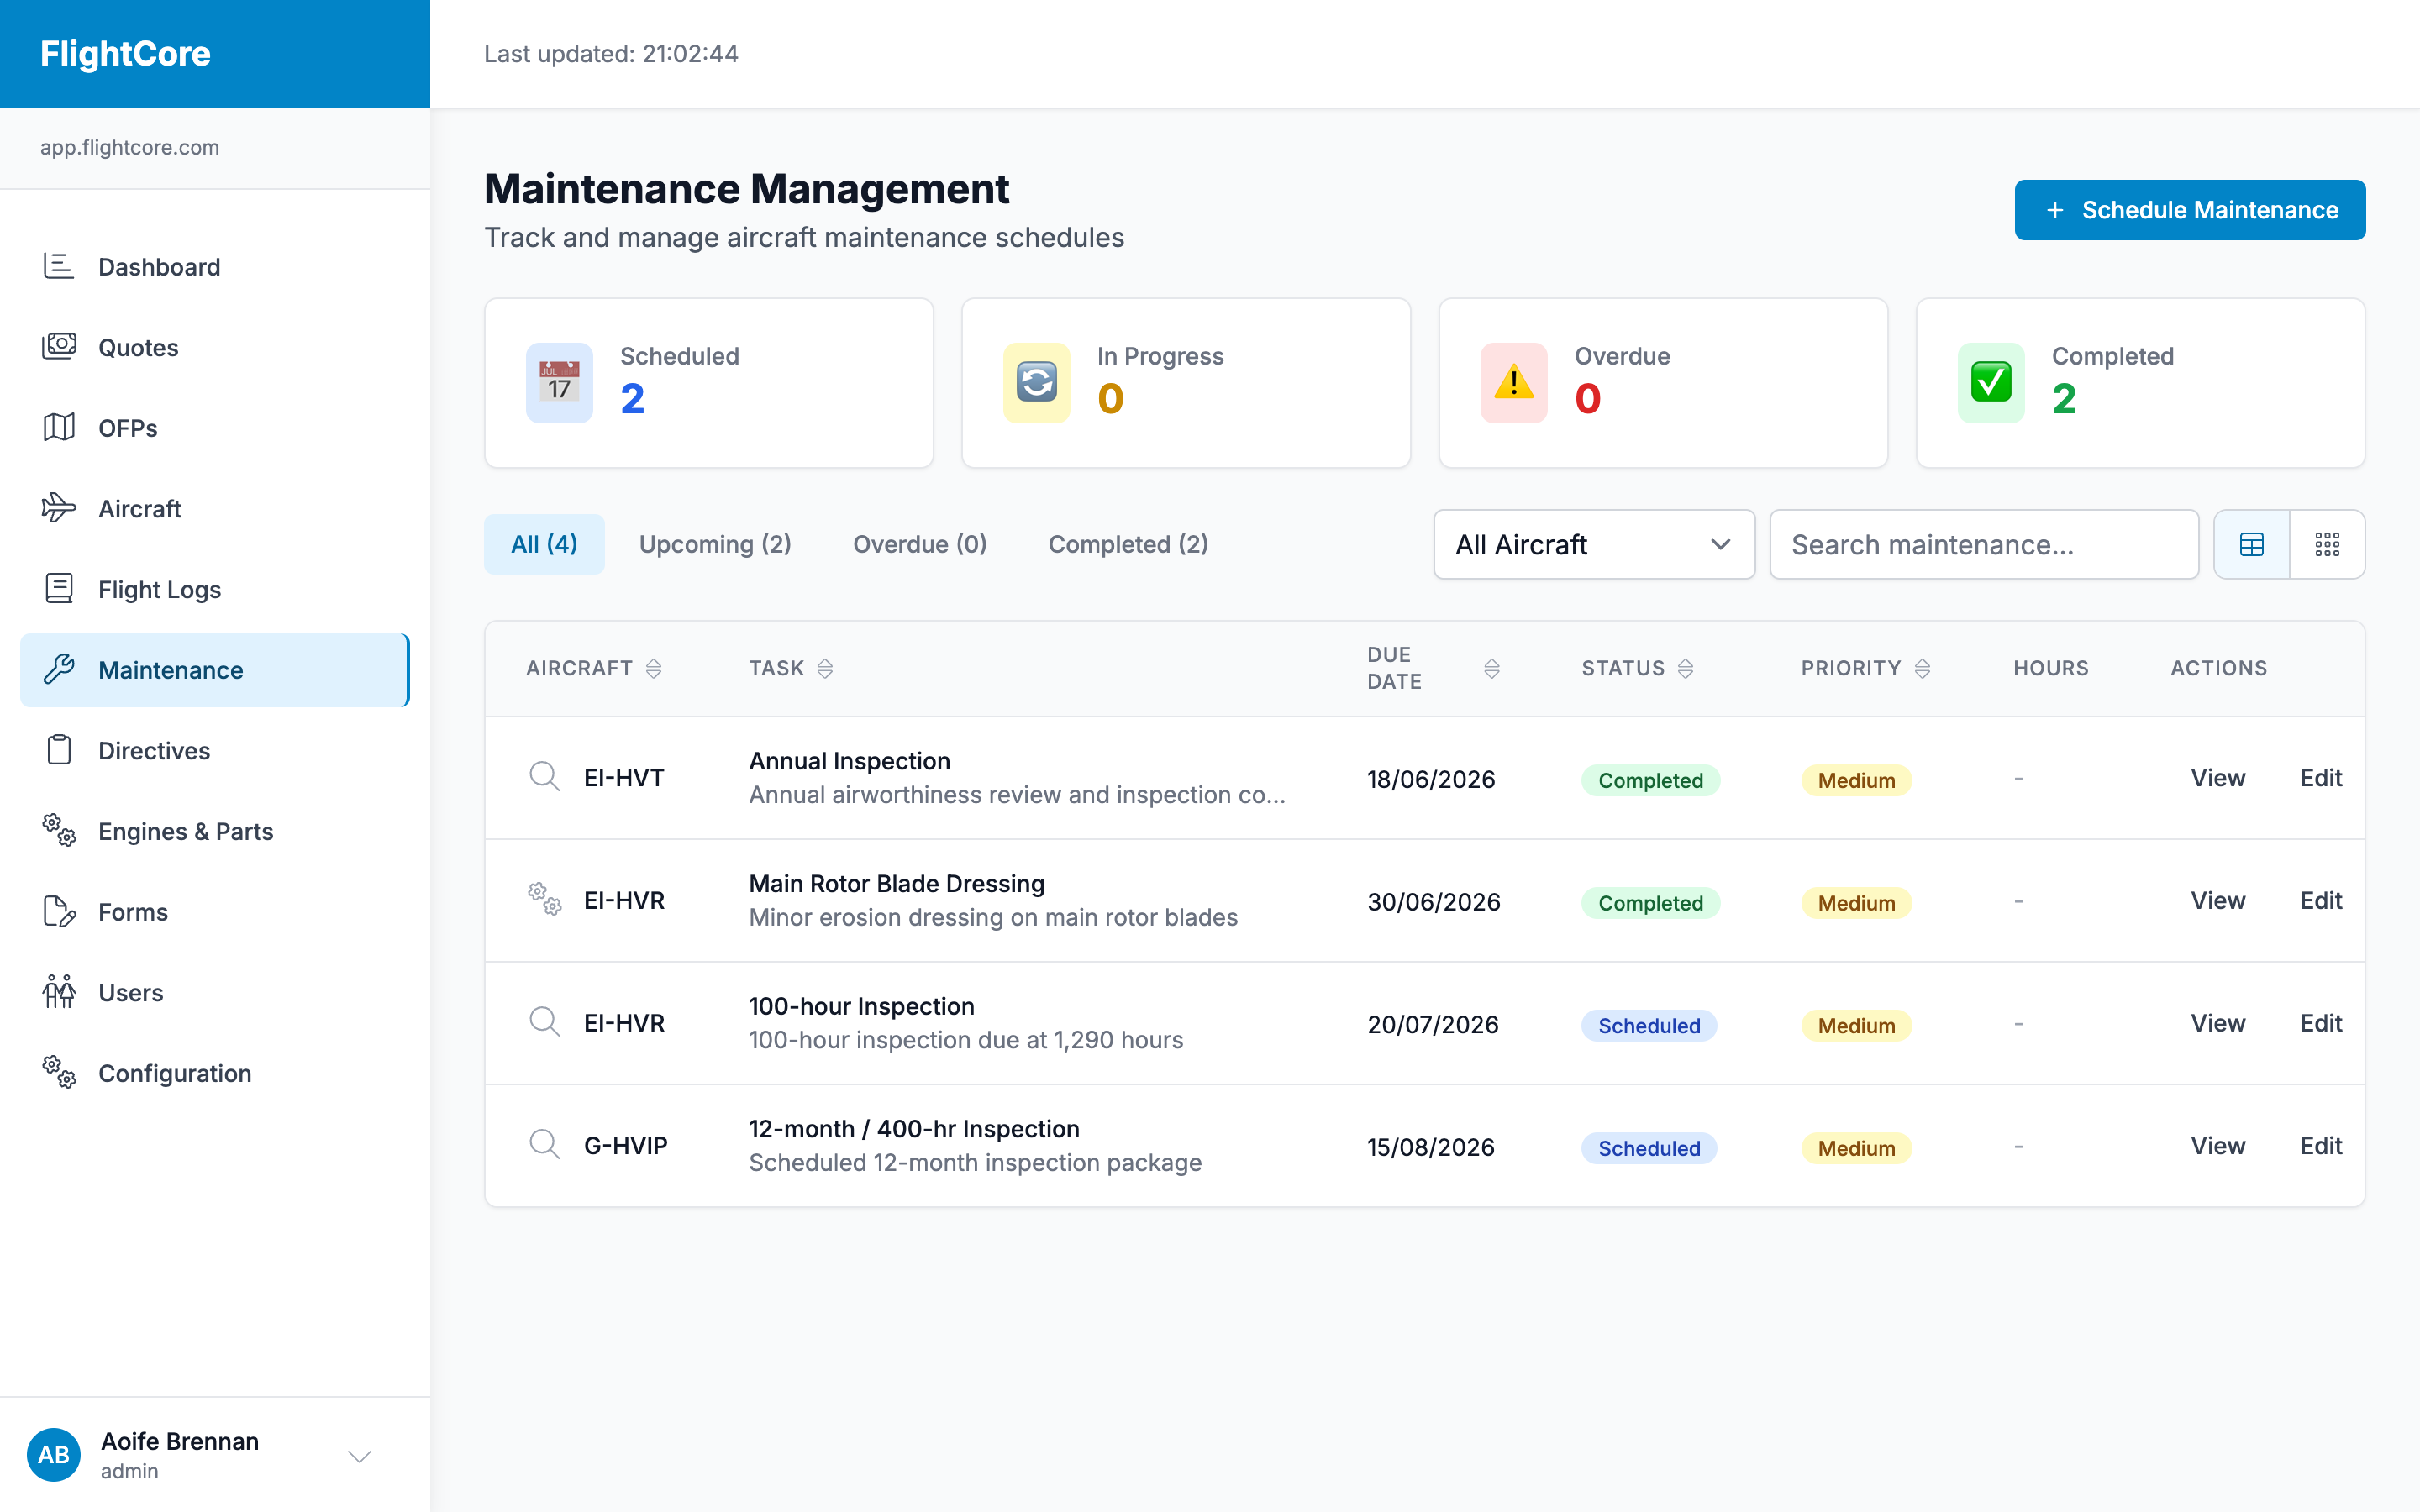Go to Dashboard page

214,267
